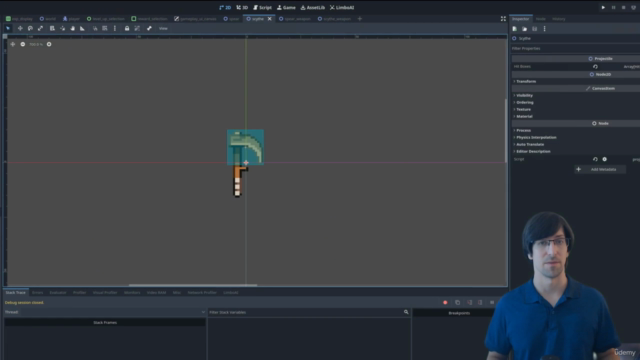
Task: Click the list-select nodes tool icon
Action: click(x=52, y=28)
